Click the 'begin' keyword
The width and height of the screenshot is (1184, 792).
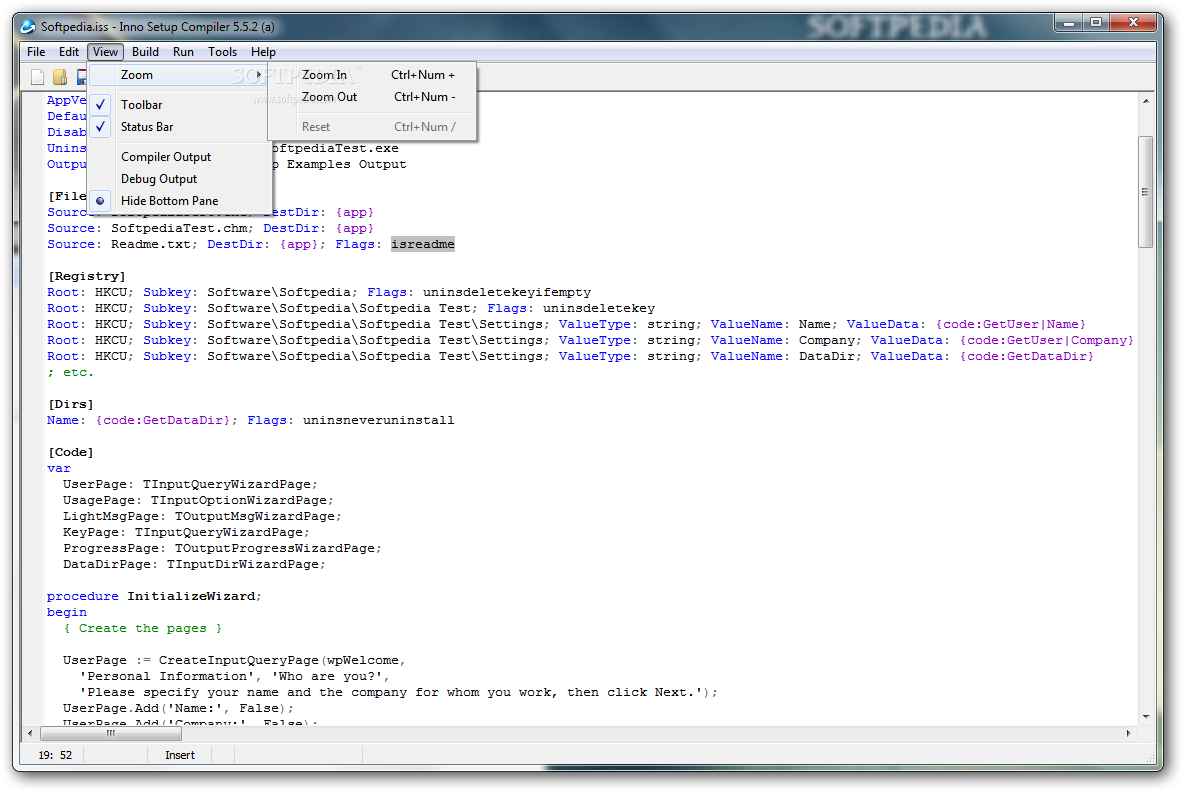[66, 612]
